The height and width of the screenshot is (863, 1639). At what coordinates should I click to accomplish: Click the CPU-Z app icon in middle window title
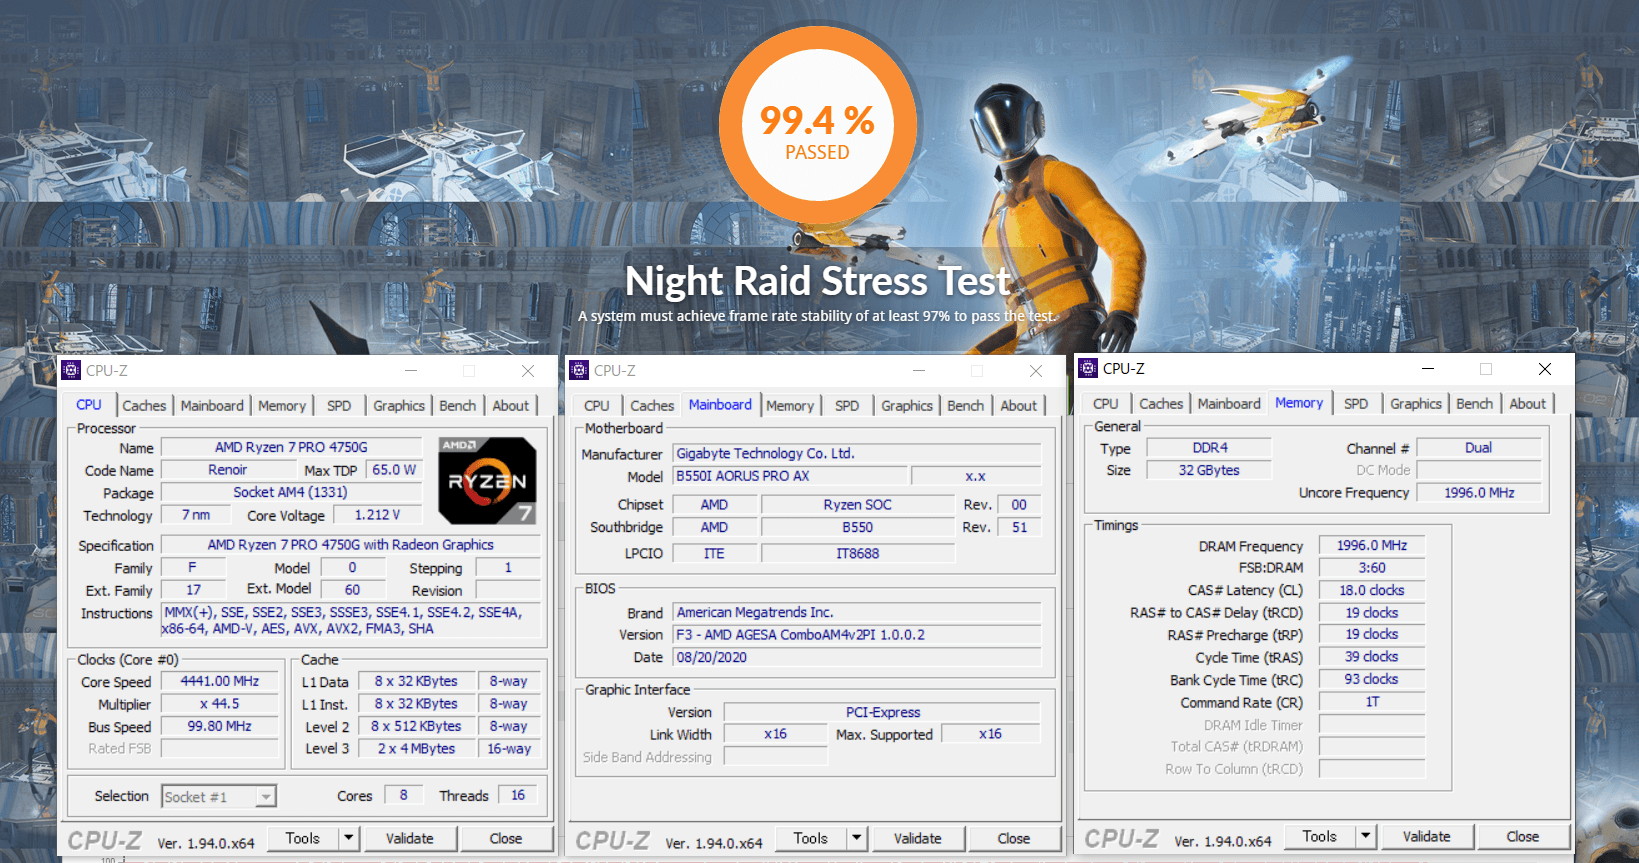pos(579,370)
